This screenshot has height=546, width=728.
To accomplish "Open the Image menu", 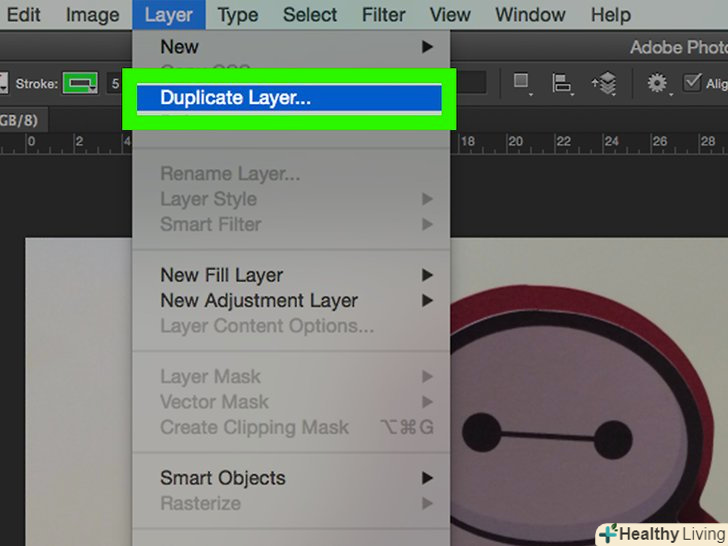I will click(x=92, y=15).
